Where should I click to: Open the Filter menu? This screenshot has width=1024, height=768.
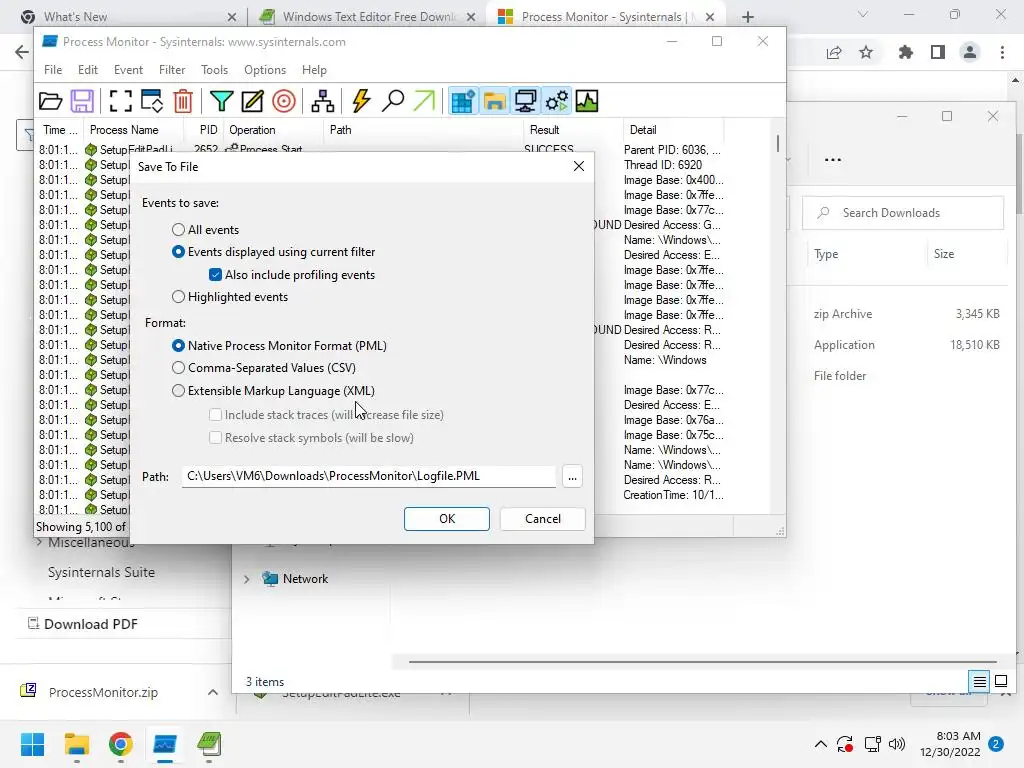pyautogui.click(x=172, y=70)
